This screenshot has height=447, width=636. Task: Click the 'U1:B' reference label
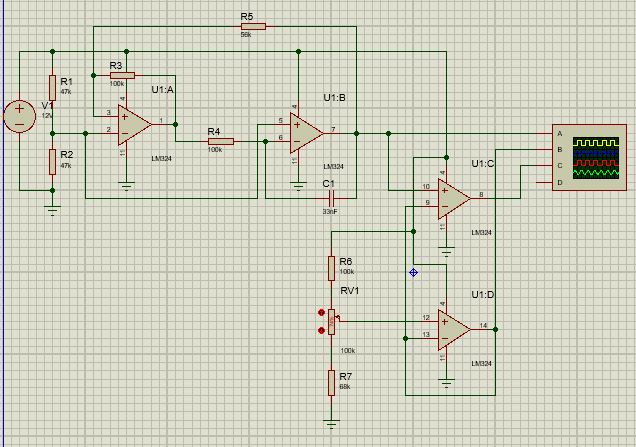tap(335, 98)
